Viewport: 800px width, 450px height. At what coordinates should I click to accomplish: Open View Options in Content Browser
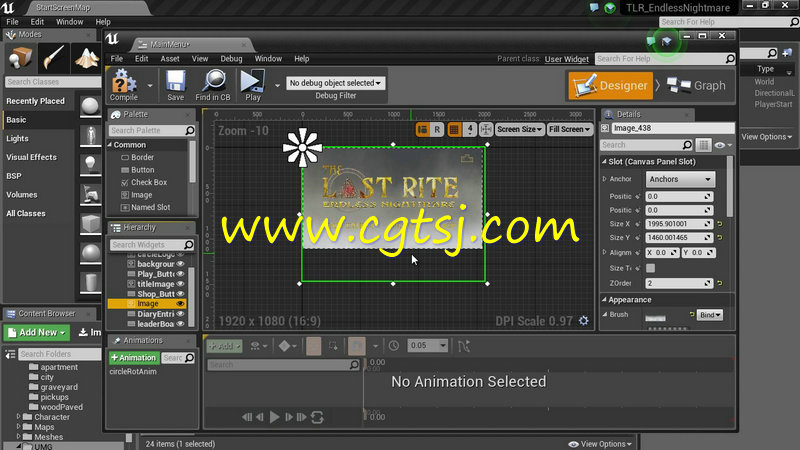pyautogui.click(x=599, y=444)
